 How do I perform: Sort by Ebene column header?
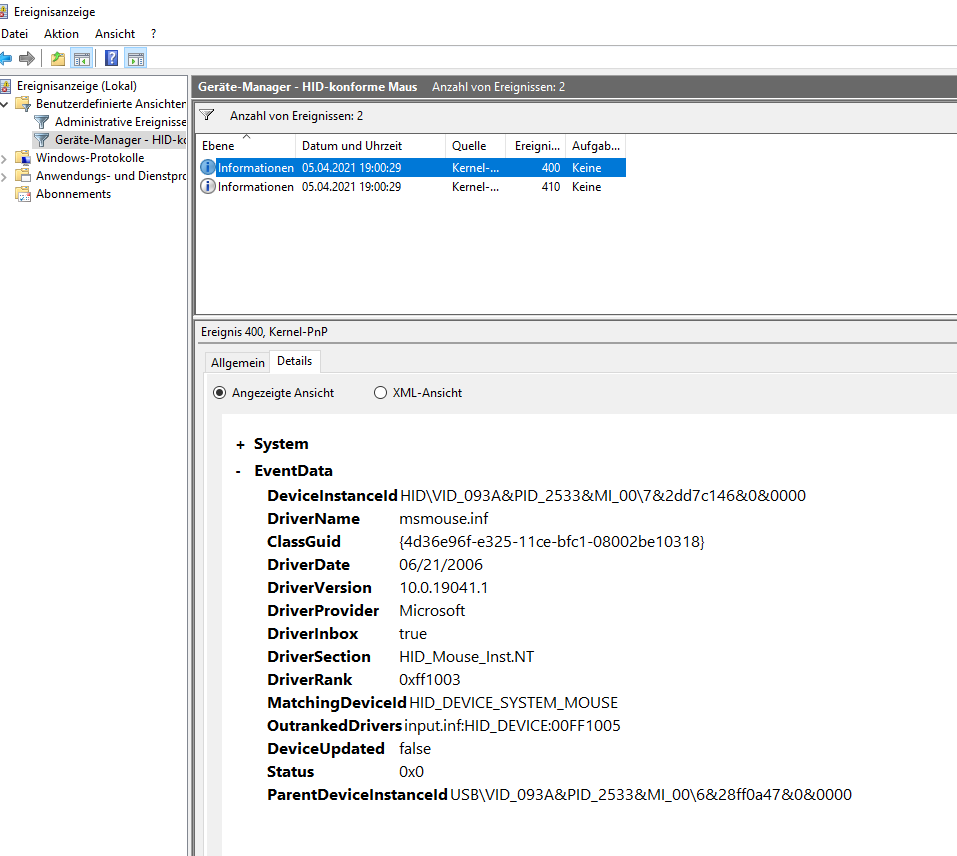247,146
